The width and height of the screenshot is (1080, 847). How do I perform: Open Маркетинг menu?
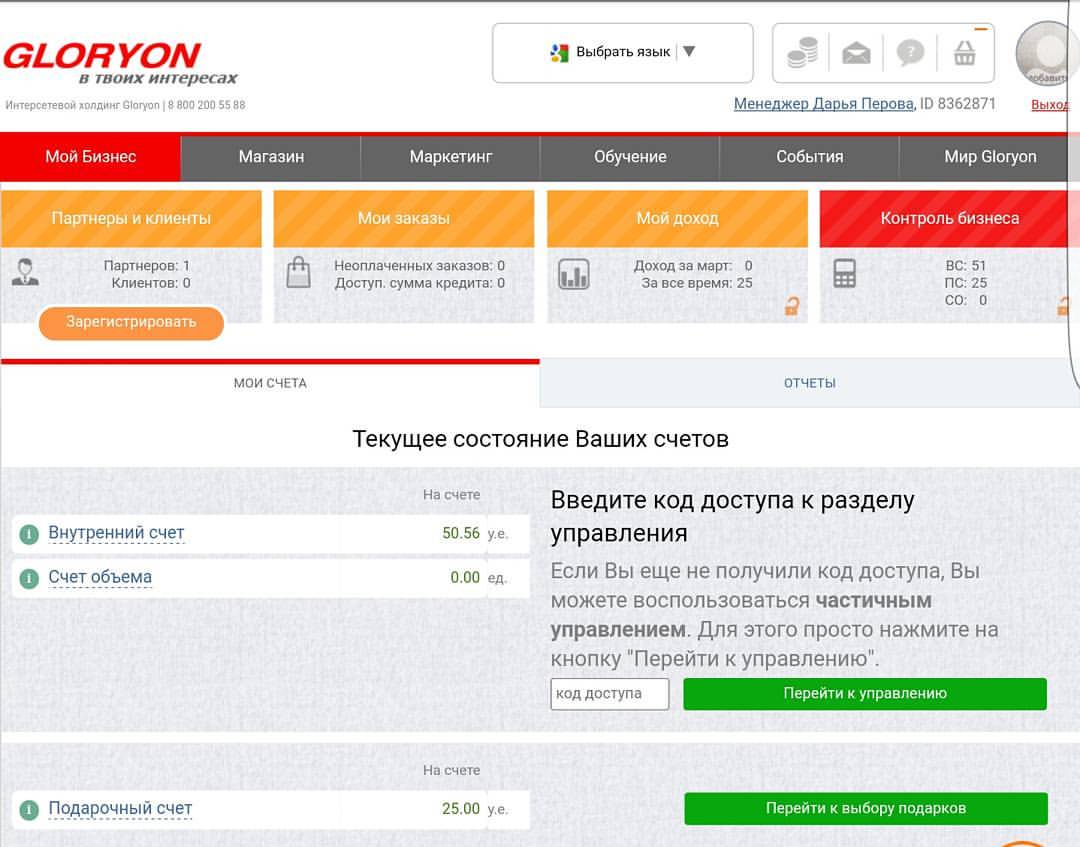click(x=450, y=157)
